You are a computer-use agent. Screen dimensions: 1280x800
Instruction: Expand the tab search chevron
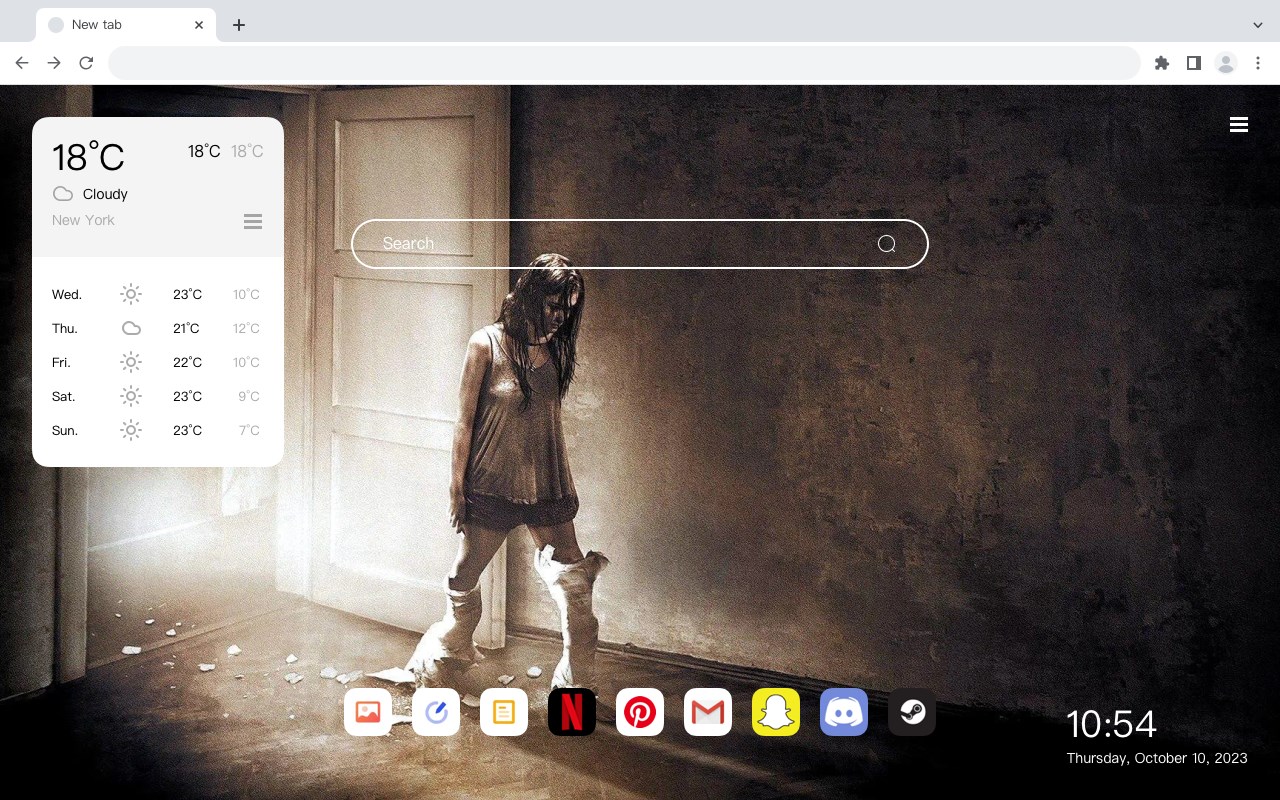pos(1258,25)
